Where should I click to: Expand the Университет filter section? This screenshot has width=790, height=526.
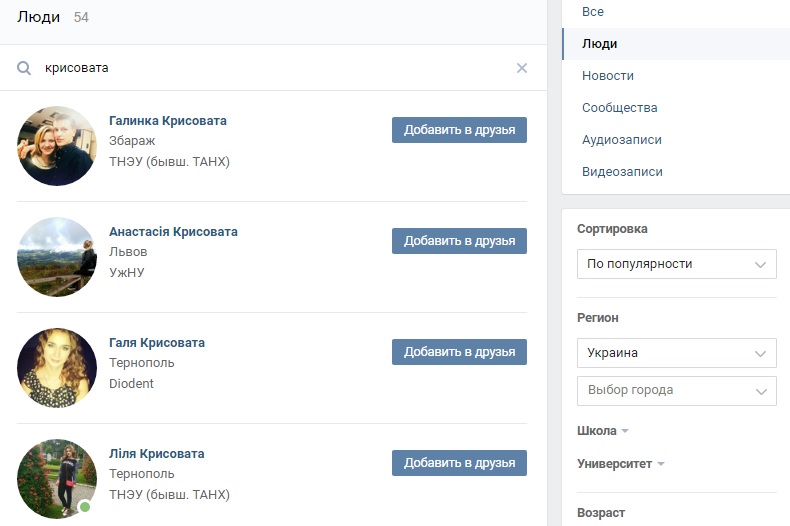(x=621, y=464)
